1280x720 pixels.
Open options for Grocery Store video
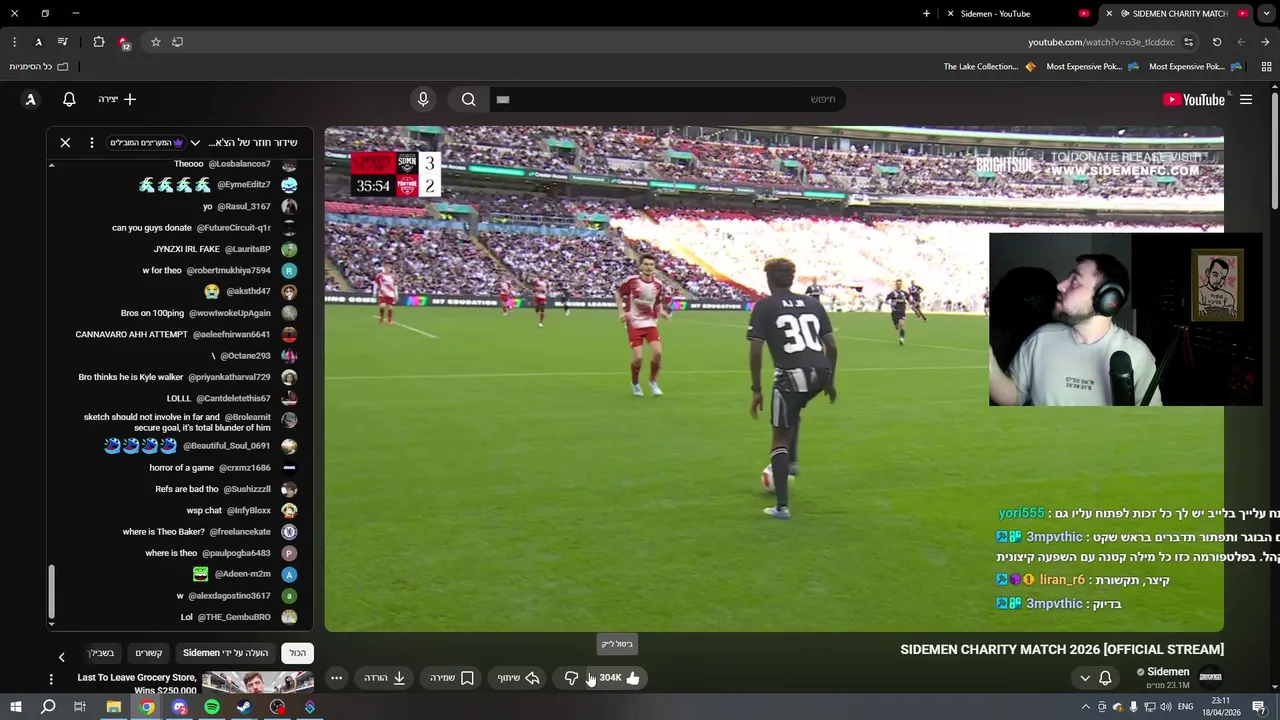click(x=51, y=679)
